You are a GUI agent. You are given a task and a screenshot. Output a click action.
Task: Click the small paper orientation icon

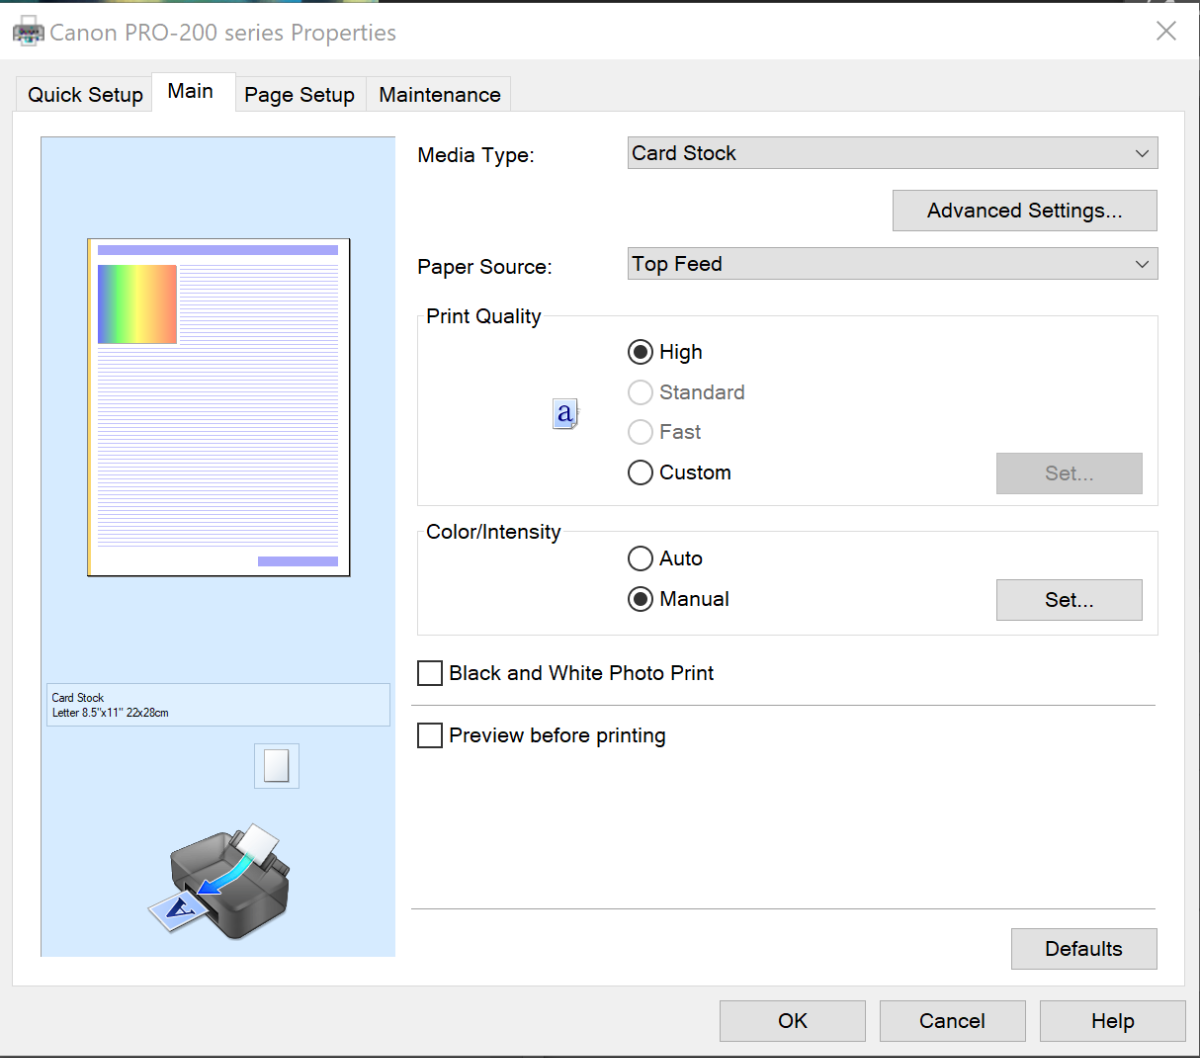coord(277,766)
